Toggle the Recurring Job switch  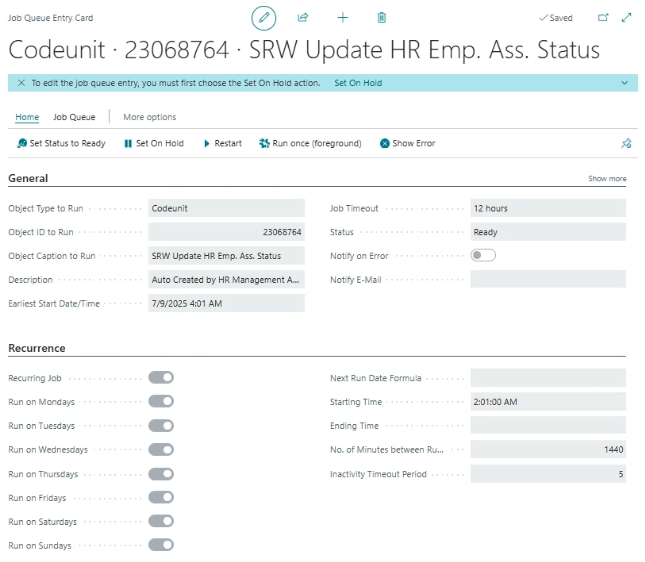pyautogui.click(x=161, y=377)
